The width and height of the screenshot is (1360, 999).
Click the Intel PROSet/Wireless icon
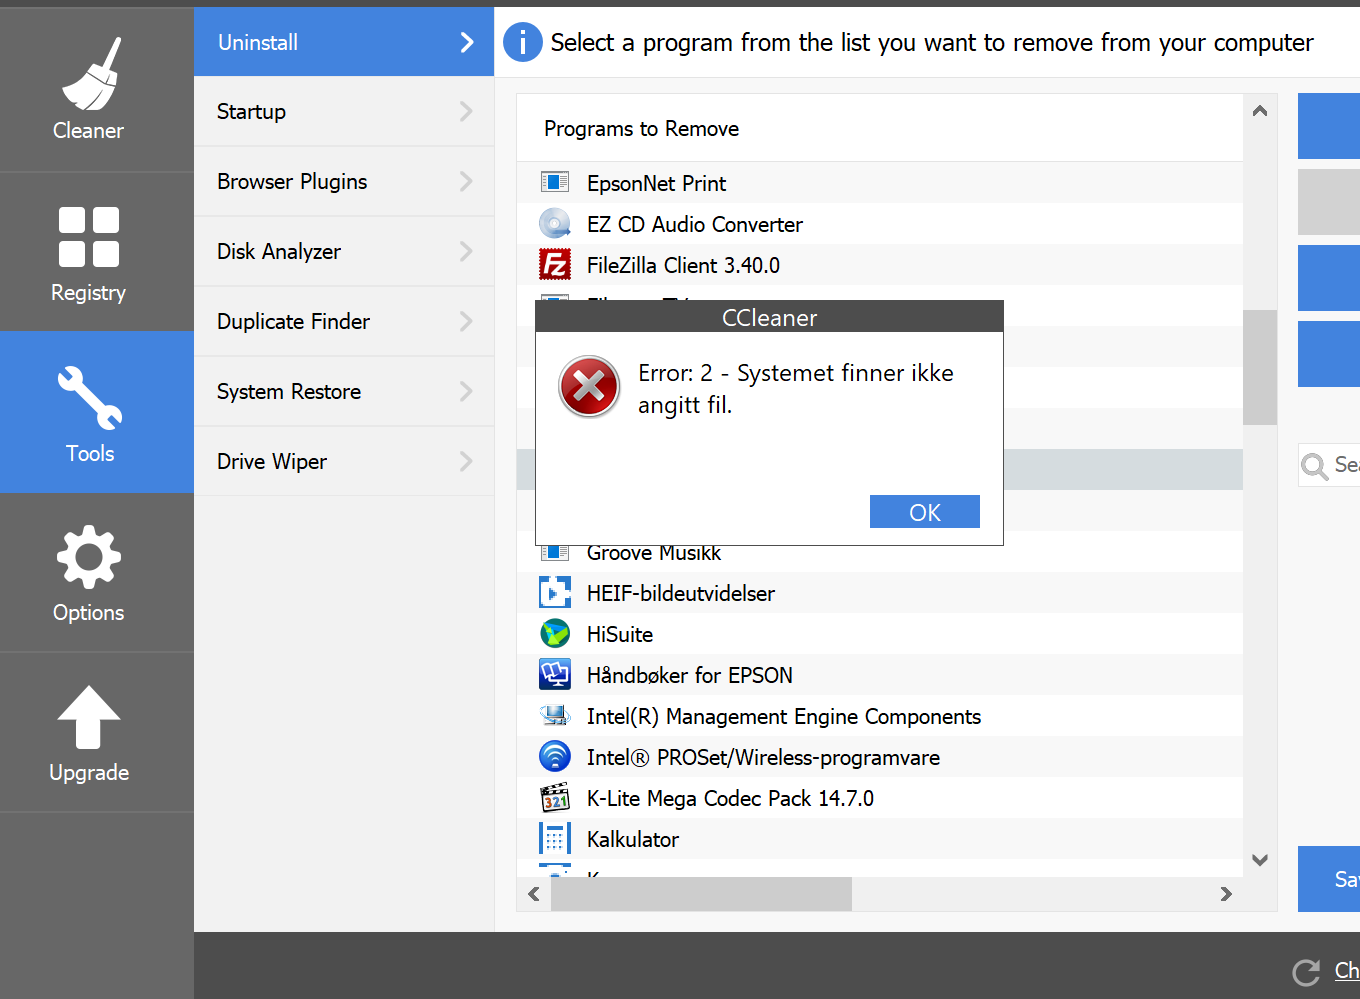click(555, 756)
